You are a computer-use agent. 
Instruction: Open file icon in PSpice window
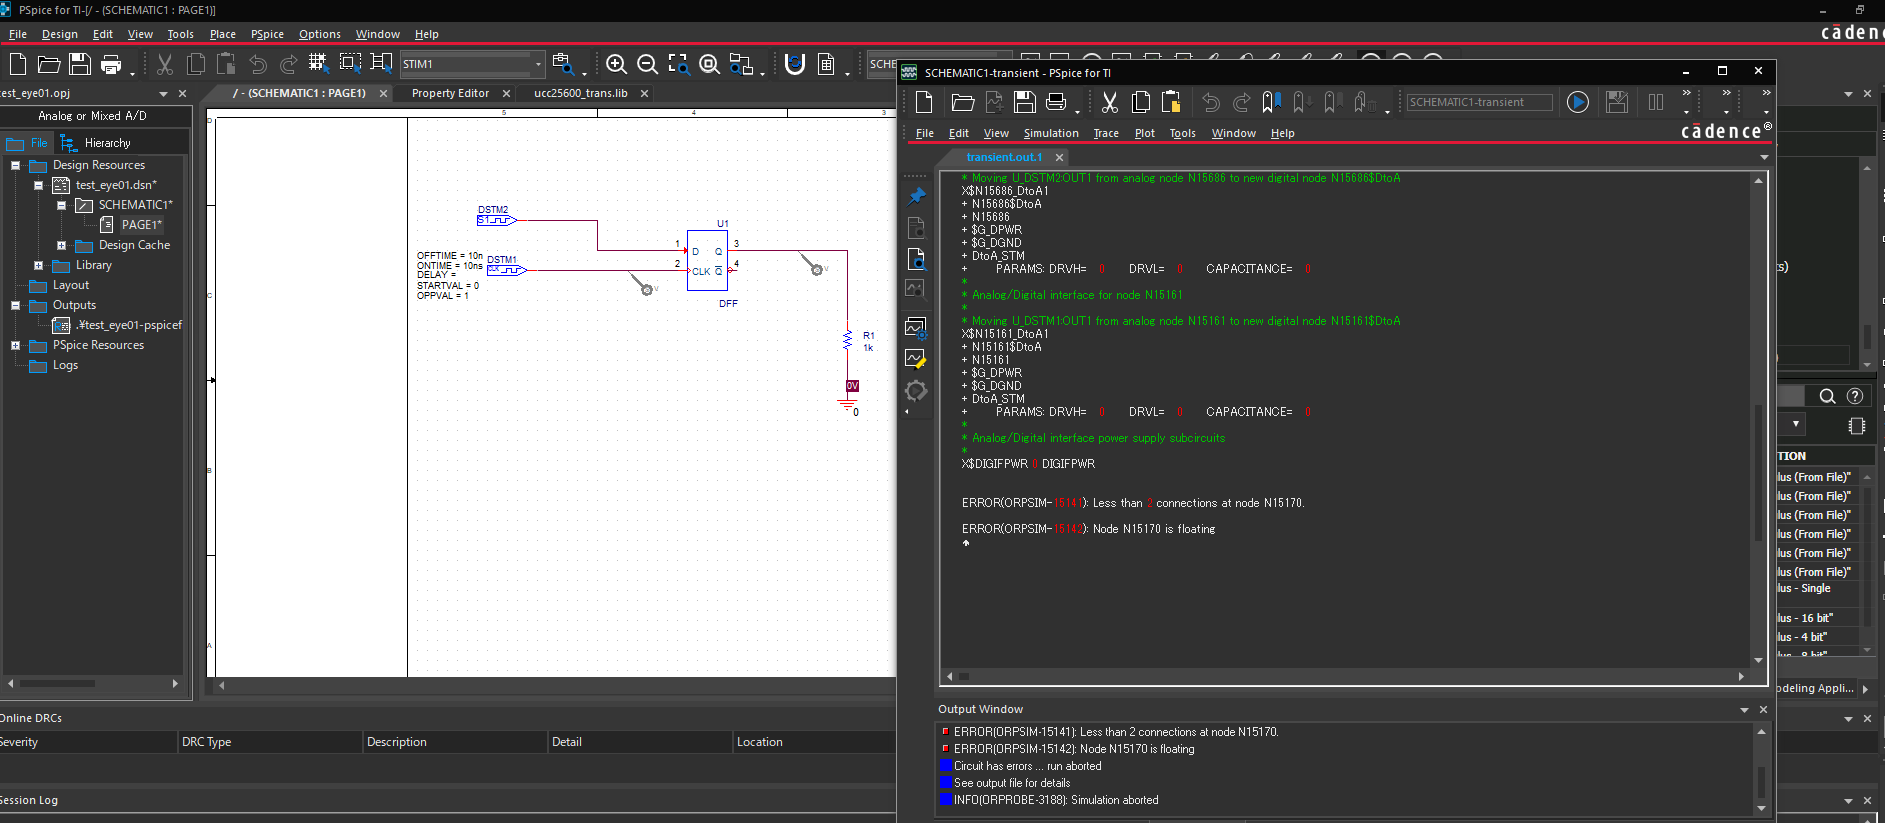point(963,102)
